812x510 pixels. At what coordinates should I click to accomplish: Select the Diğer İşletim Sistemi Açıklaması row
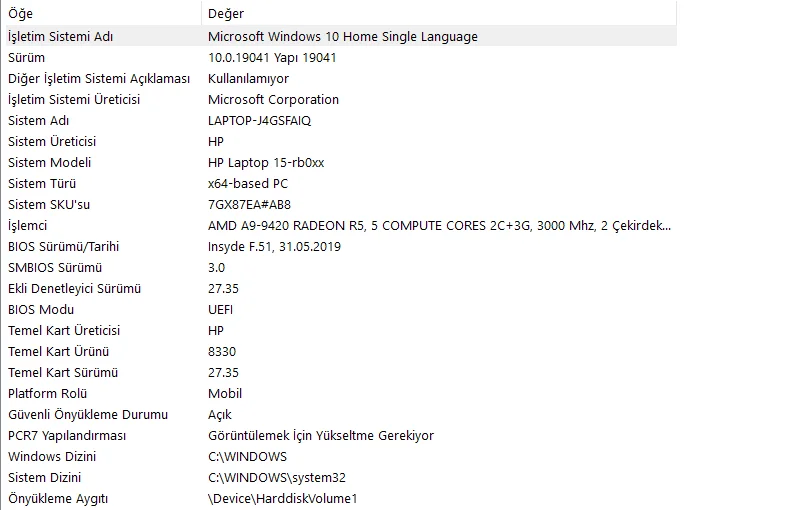click(98, 78)
